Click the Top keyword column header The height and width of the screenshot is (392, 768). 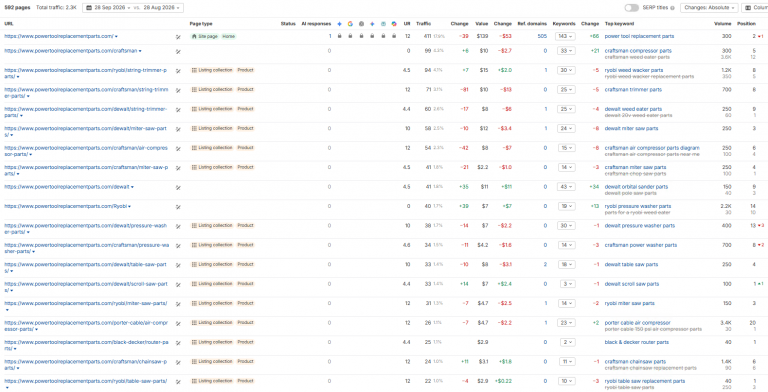620,24
